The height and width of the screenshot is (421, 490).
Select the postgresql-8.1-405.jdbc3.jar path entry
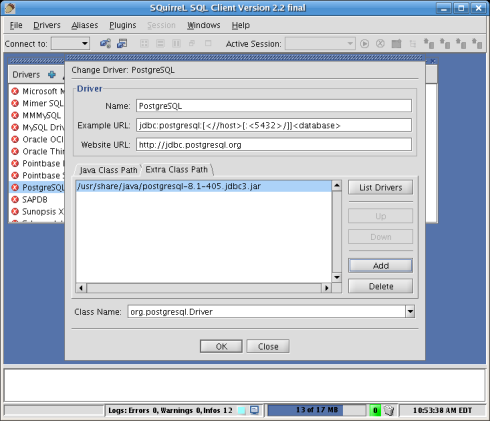pyautogui.click(x=204, y=186)
